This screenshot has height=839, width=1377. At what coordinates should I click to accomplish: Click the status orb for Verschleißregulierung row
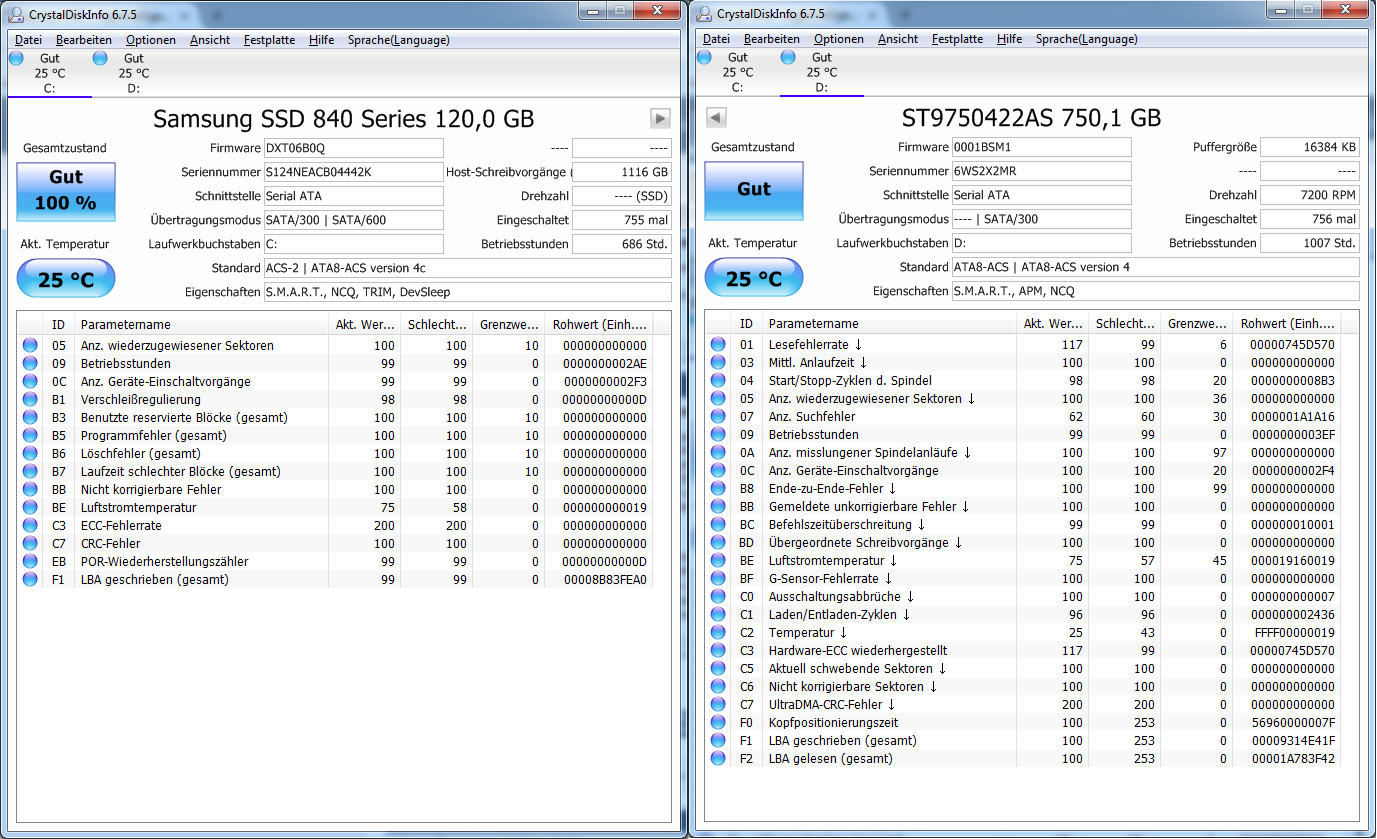30,400
